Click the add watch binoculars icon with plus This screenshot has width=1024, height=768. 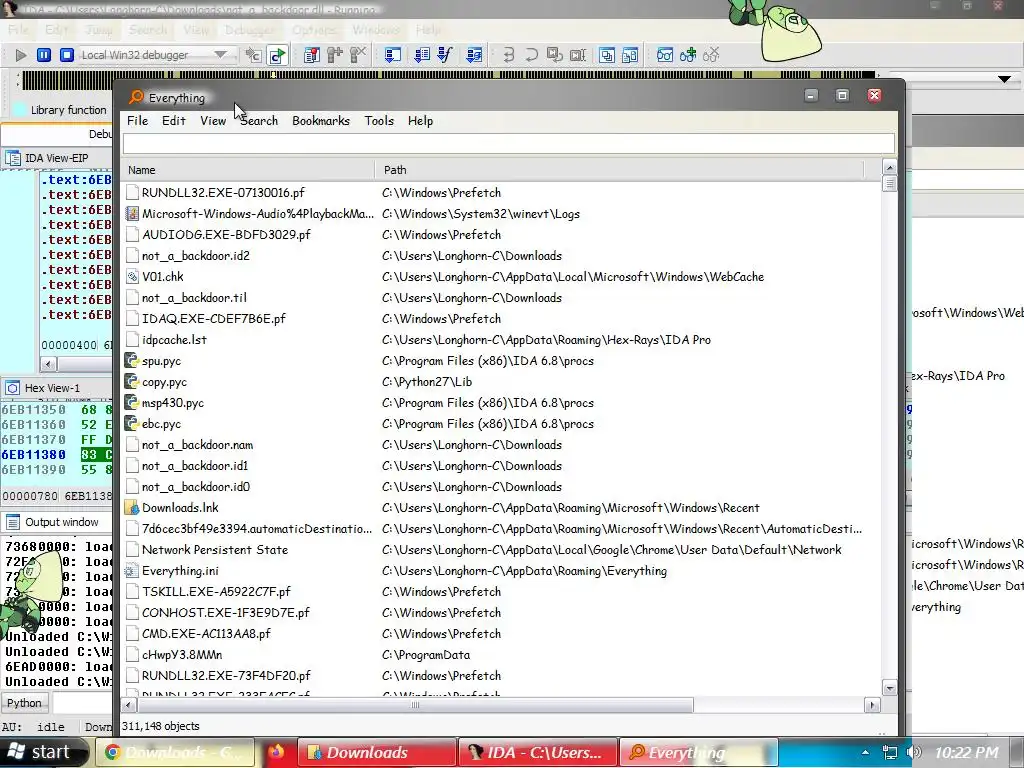pyautogui.click(x=688, y=55)
